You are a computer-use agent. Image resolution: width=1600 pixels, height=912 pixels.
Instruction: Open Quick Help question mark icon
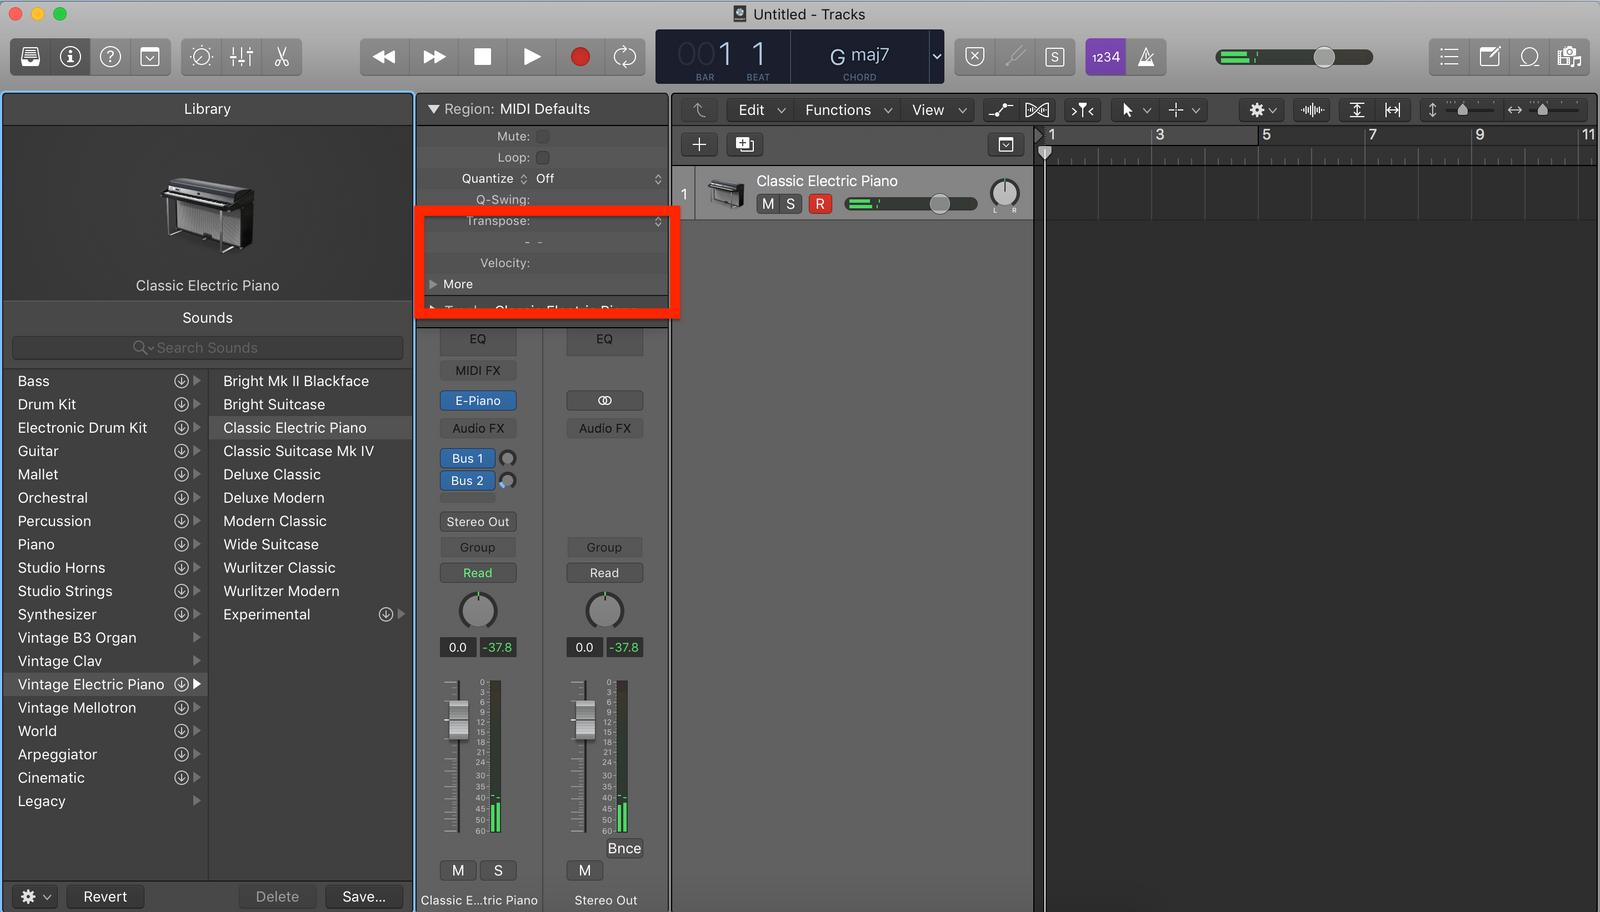click(x=110, y=57)
